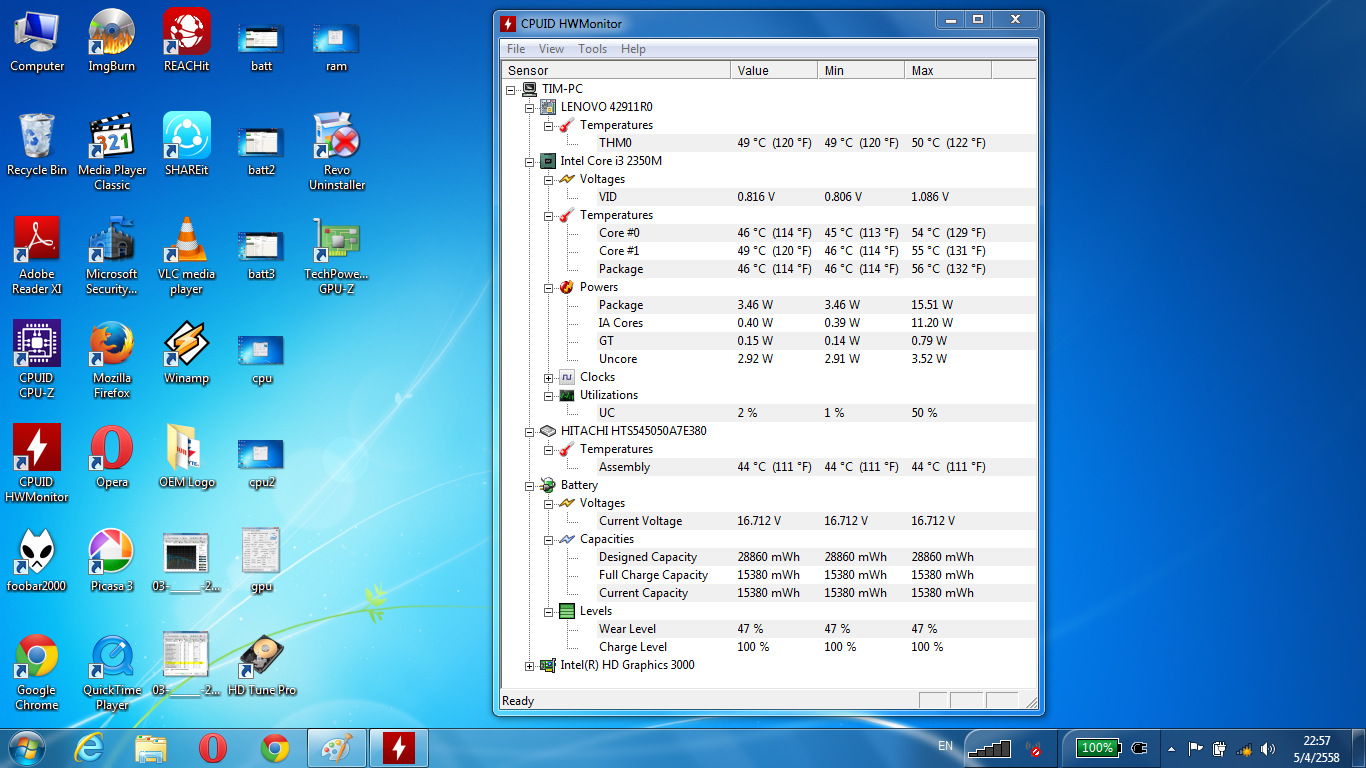Open Picasa 3 desktop shortcut

click(x=112, y=560)
